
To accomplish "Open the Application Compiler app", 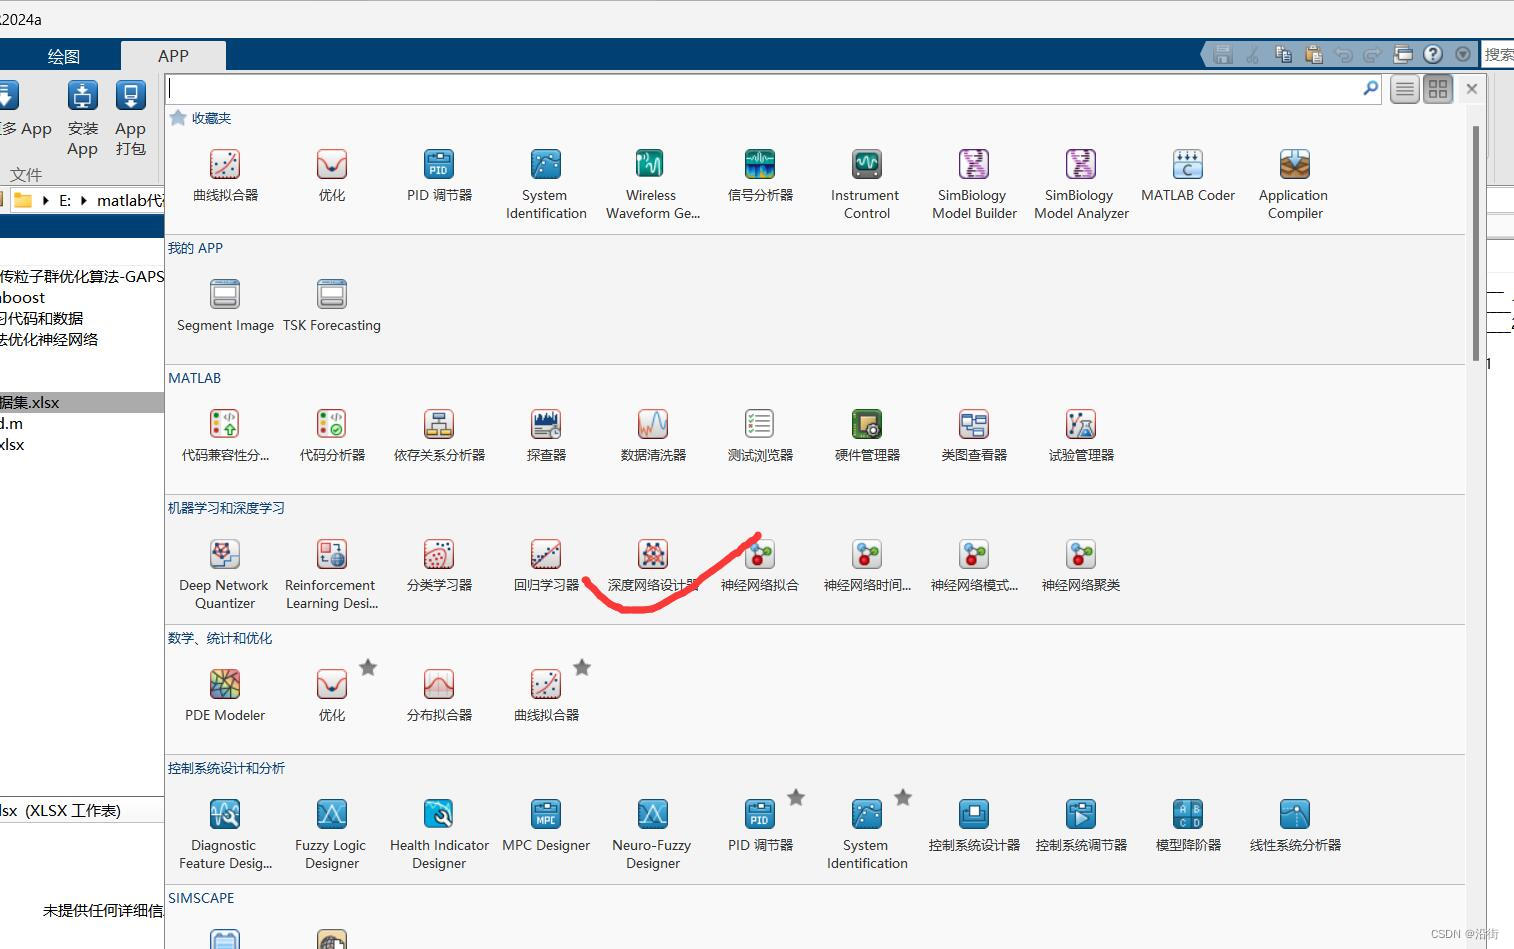I will point(1295,185).
